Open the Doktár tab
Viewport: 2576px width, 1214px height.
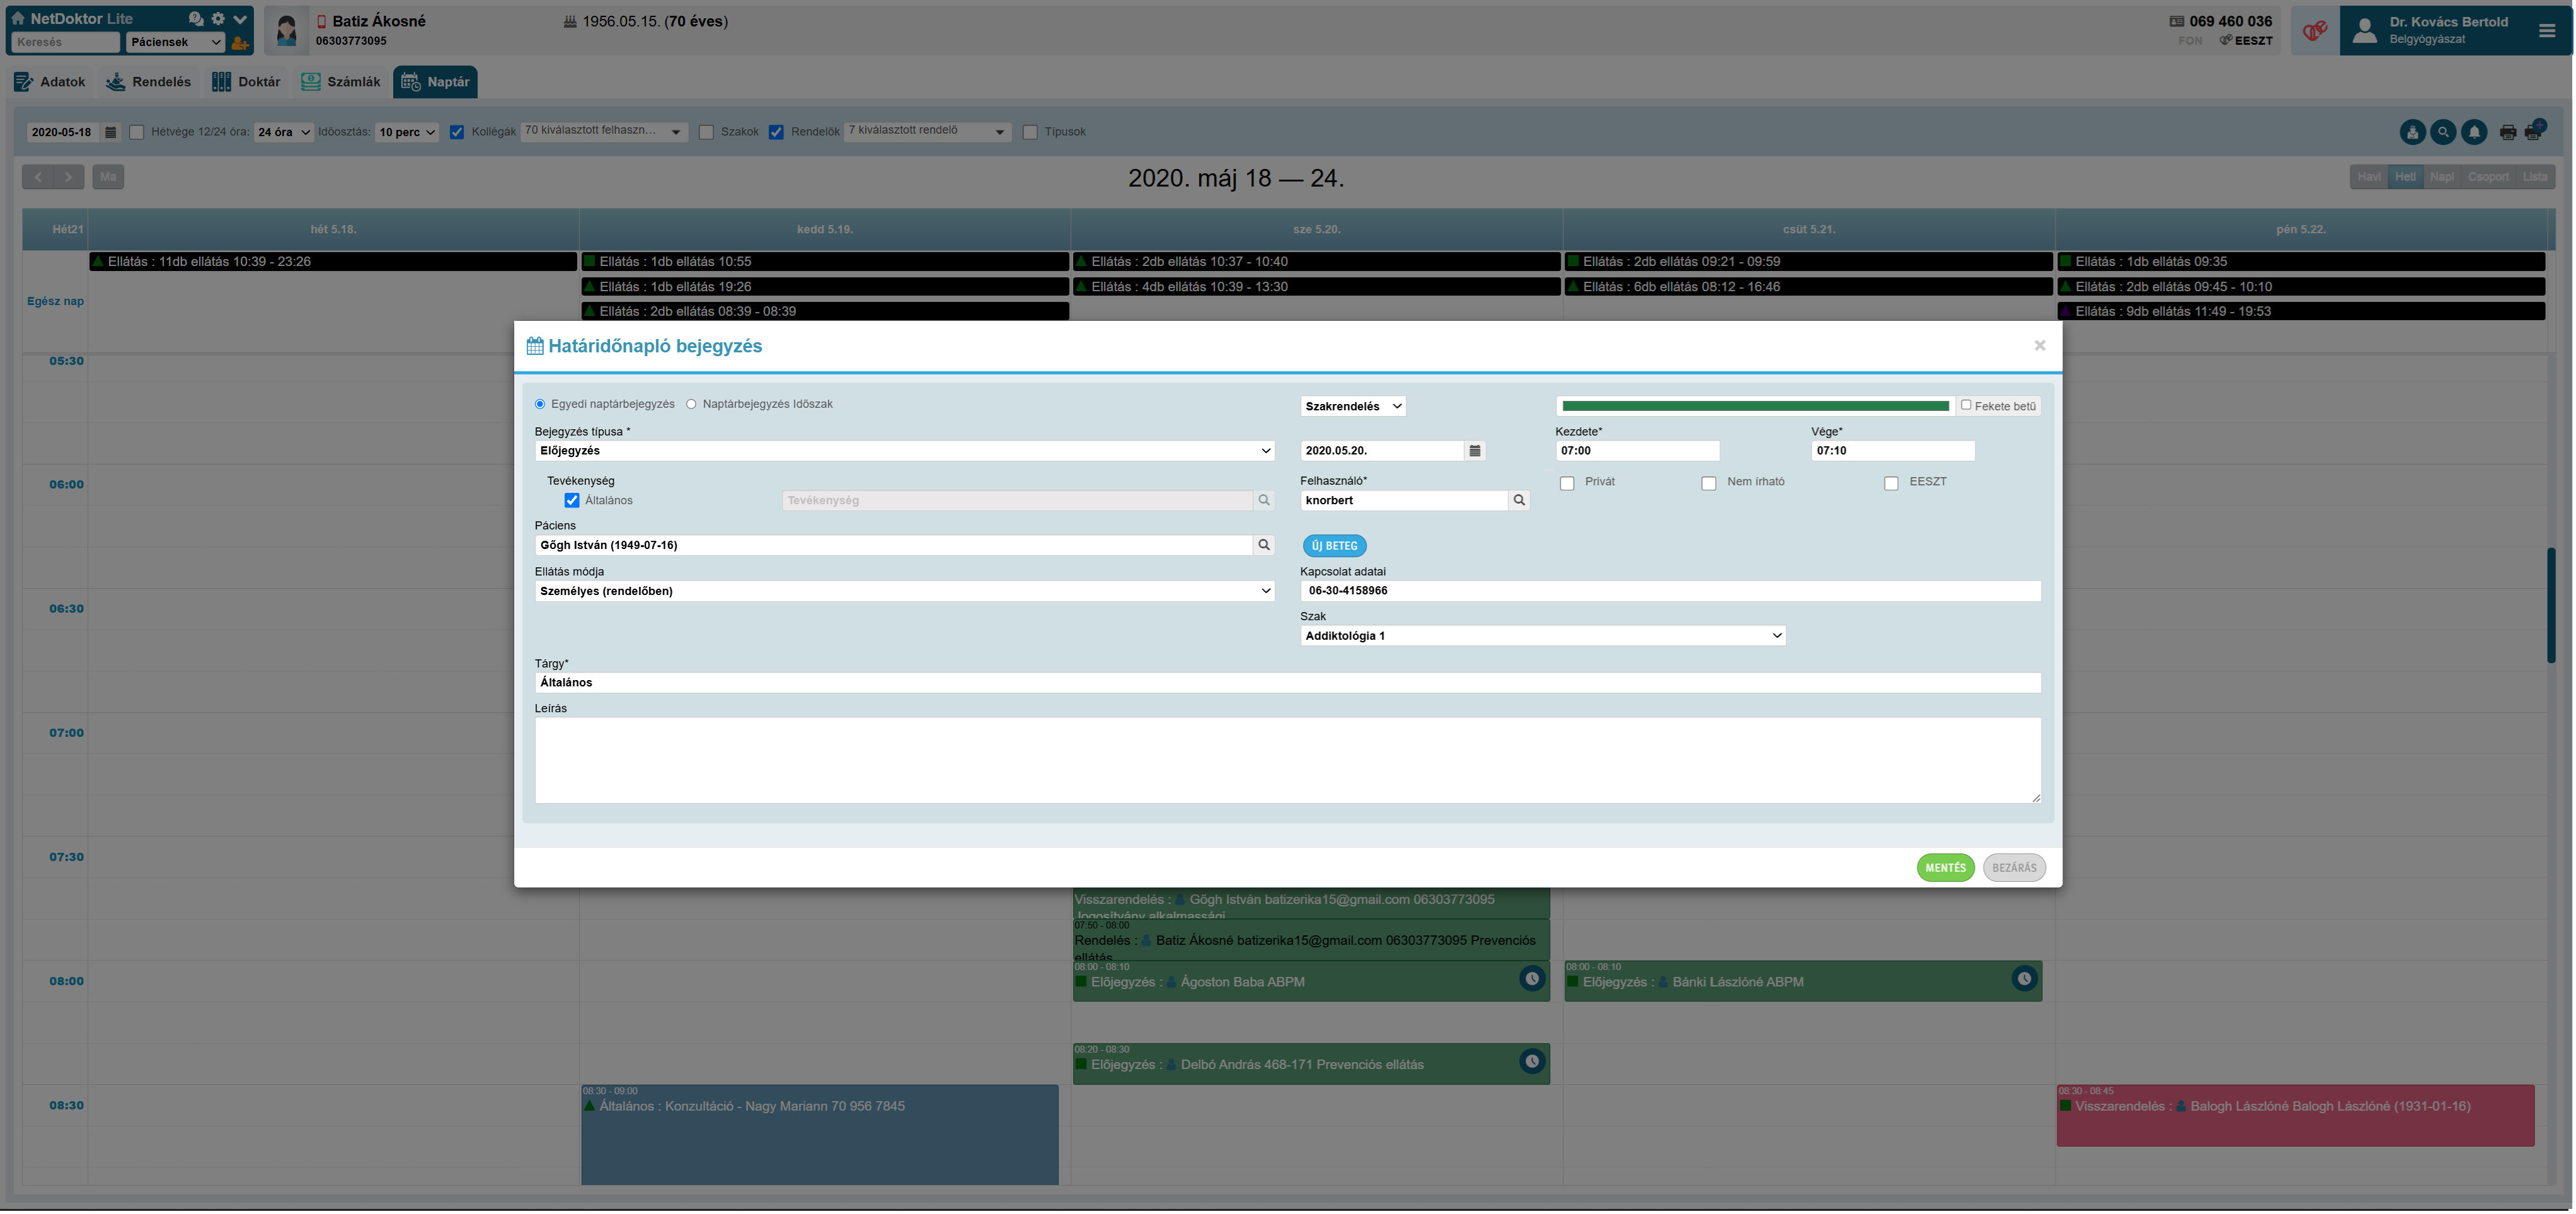click(246, 82)
